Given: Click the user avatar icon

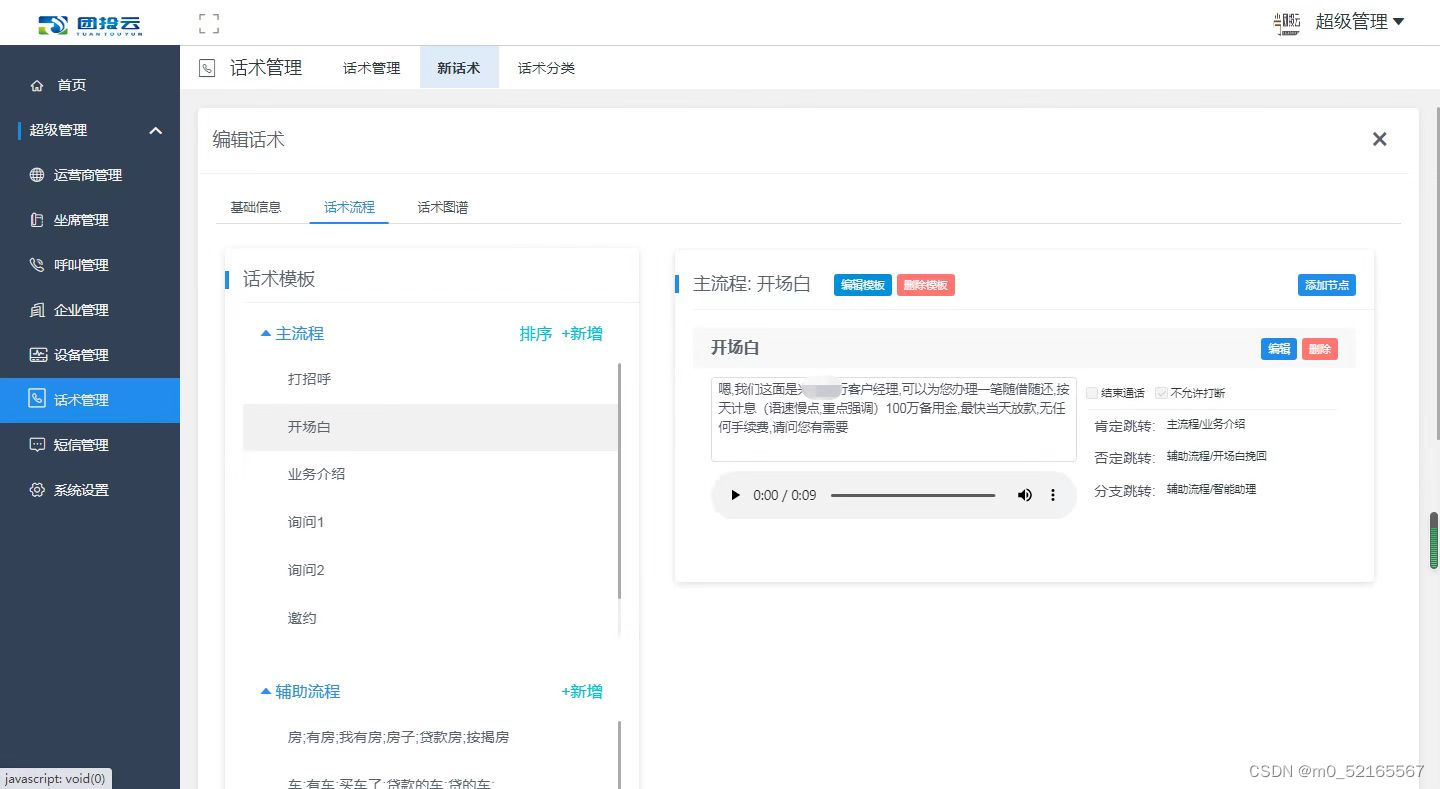Looking at the screenshot, I should (1287, 23).
